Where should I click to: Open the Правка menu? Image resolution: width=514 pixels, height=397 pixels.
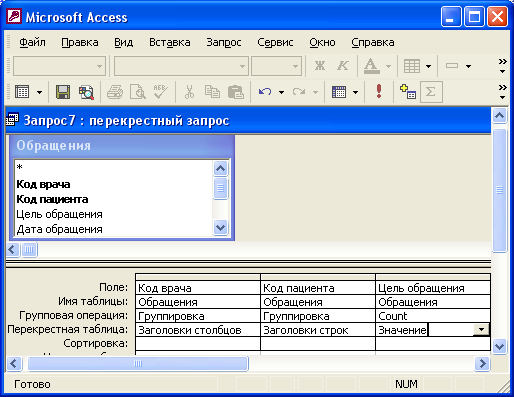pos(80,42)
